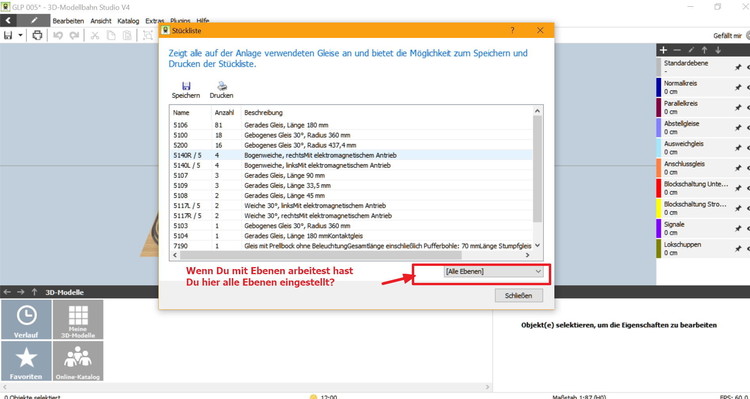Click the floppy disk save icon in main toolbar
The image size is (750, 399).
[8, 35]
